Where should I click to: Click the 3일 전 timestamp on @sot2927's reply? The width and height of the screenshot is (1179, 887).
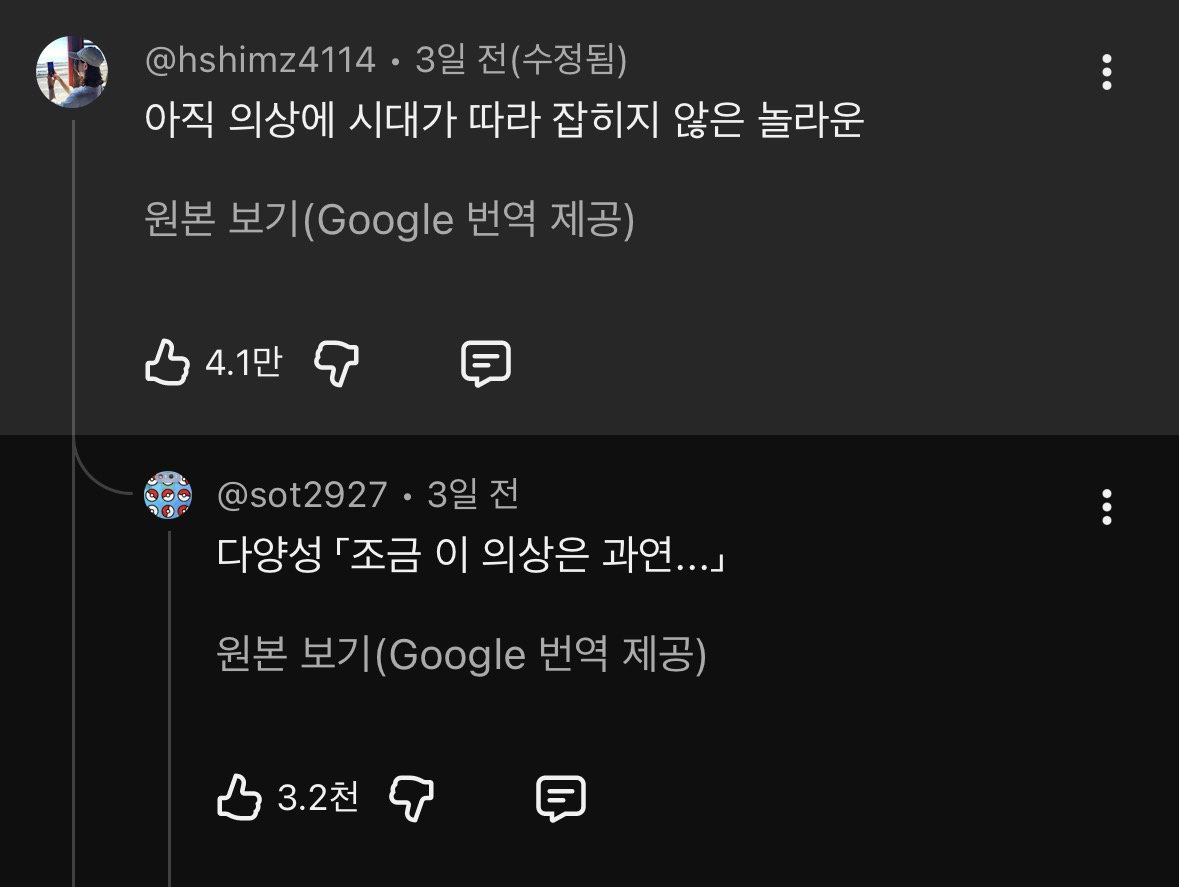pos(473,495)
